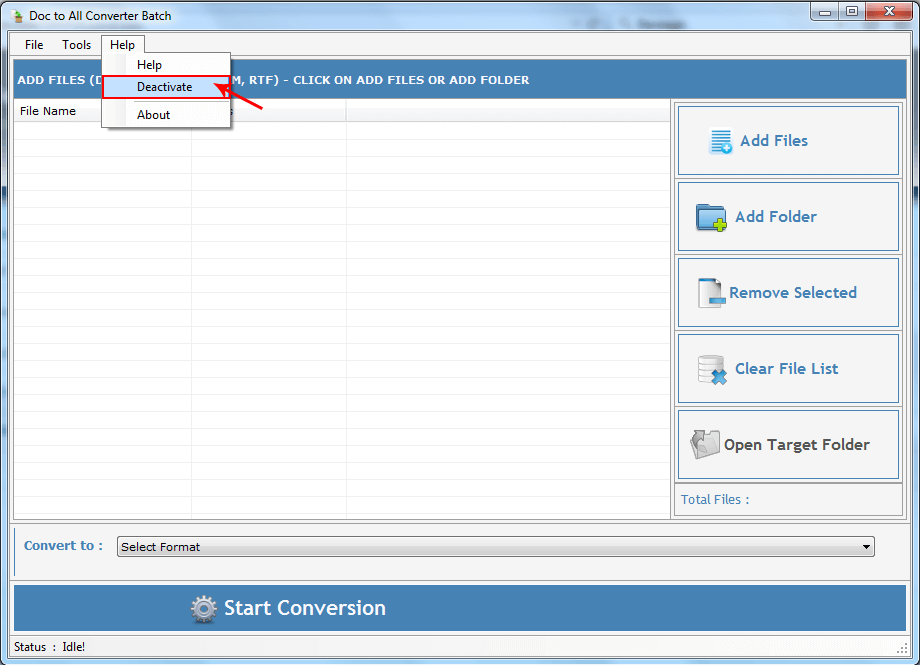Click the Total Files label
This screenshot has width=920, height=665.
(x=715, y=499)
